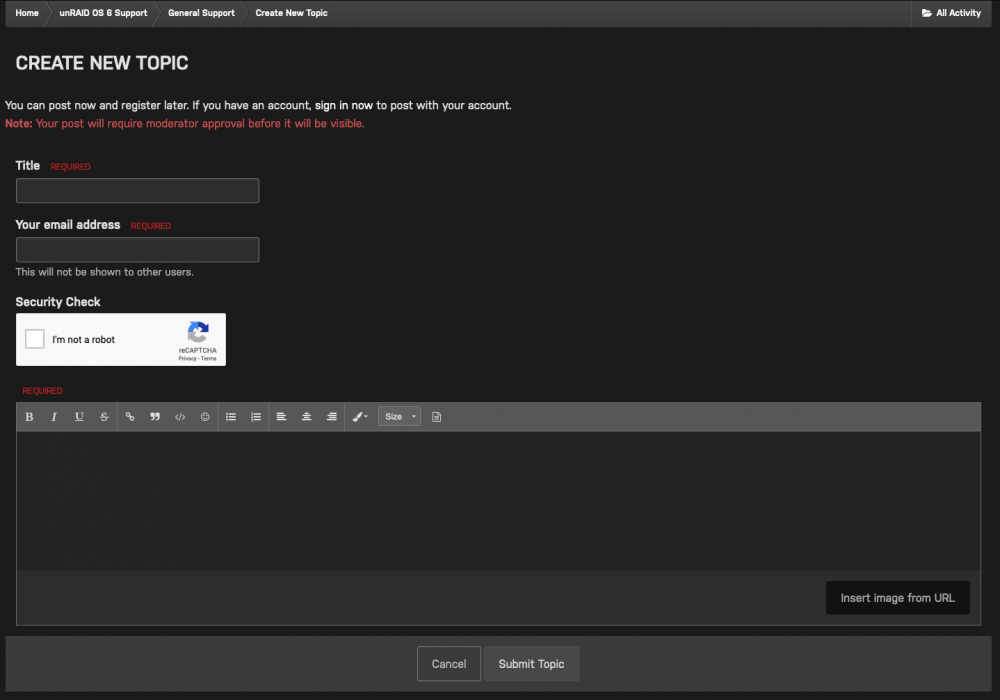
Task: Toggle bold formatting in editor toolbar
Action: point(29,417)
